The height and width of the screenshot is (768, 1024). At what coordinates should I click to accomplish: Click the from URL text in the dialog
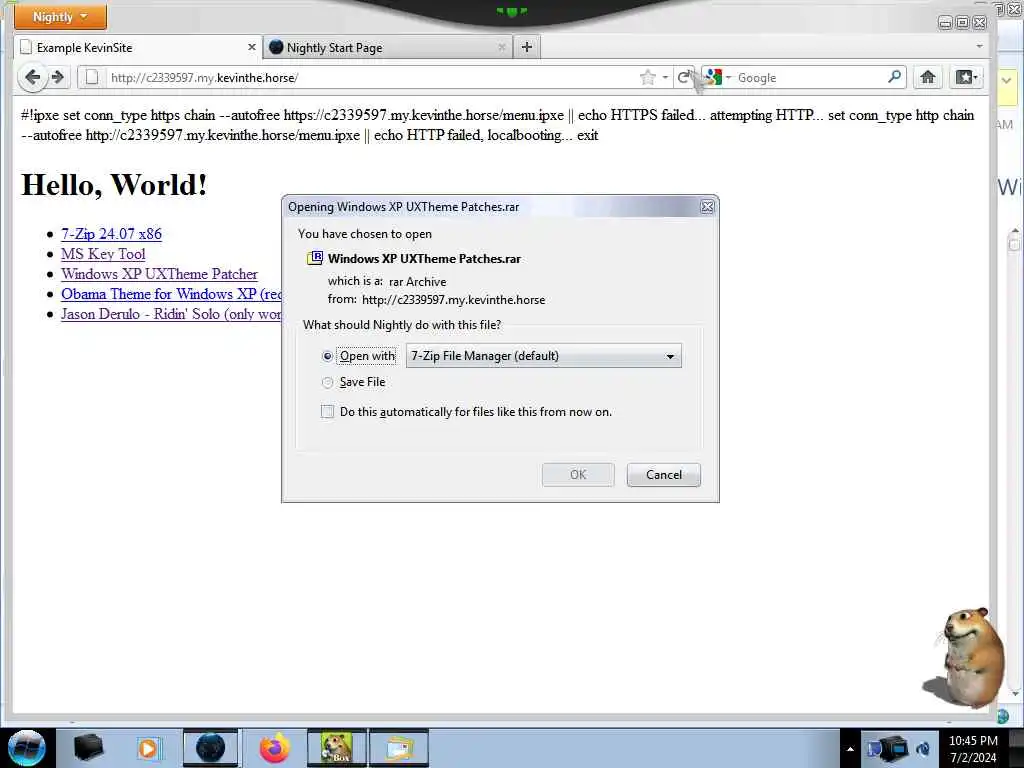[x=453, y=300]
